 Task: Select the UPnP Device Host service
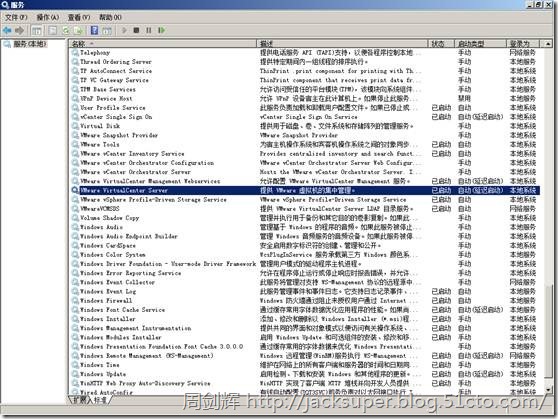click(x=106, y=98)
